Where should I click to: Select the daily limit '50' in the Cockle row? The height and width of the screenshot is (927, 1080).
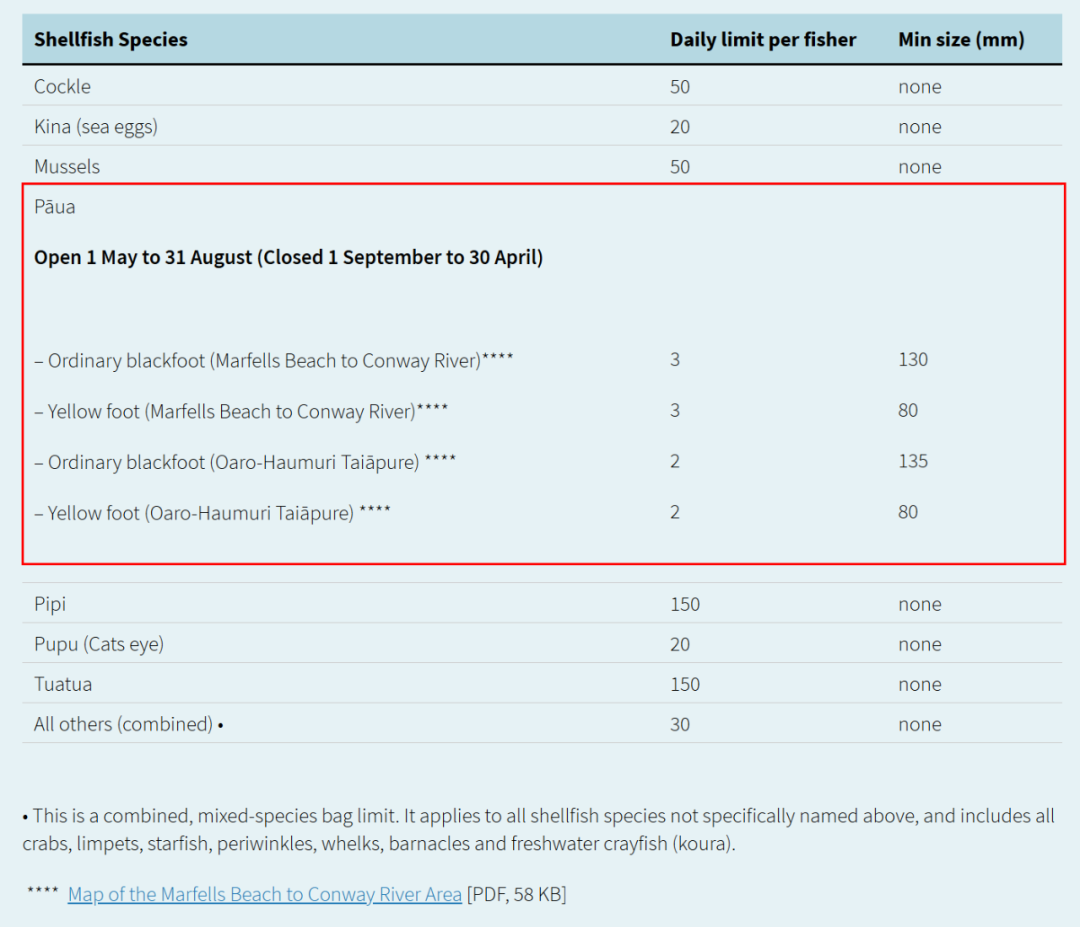coord(680,87)
